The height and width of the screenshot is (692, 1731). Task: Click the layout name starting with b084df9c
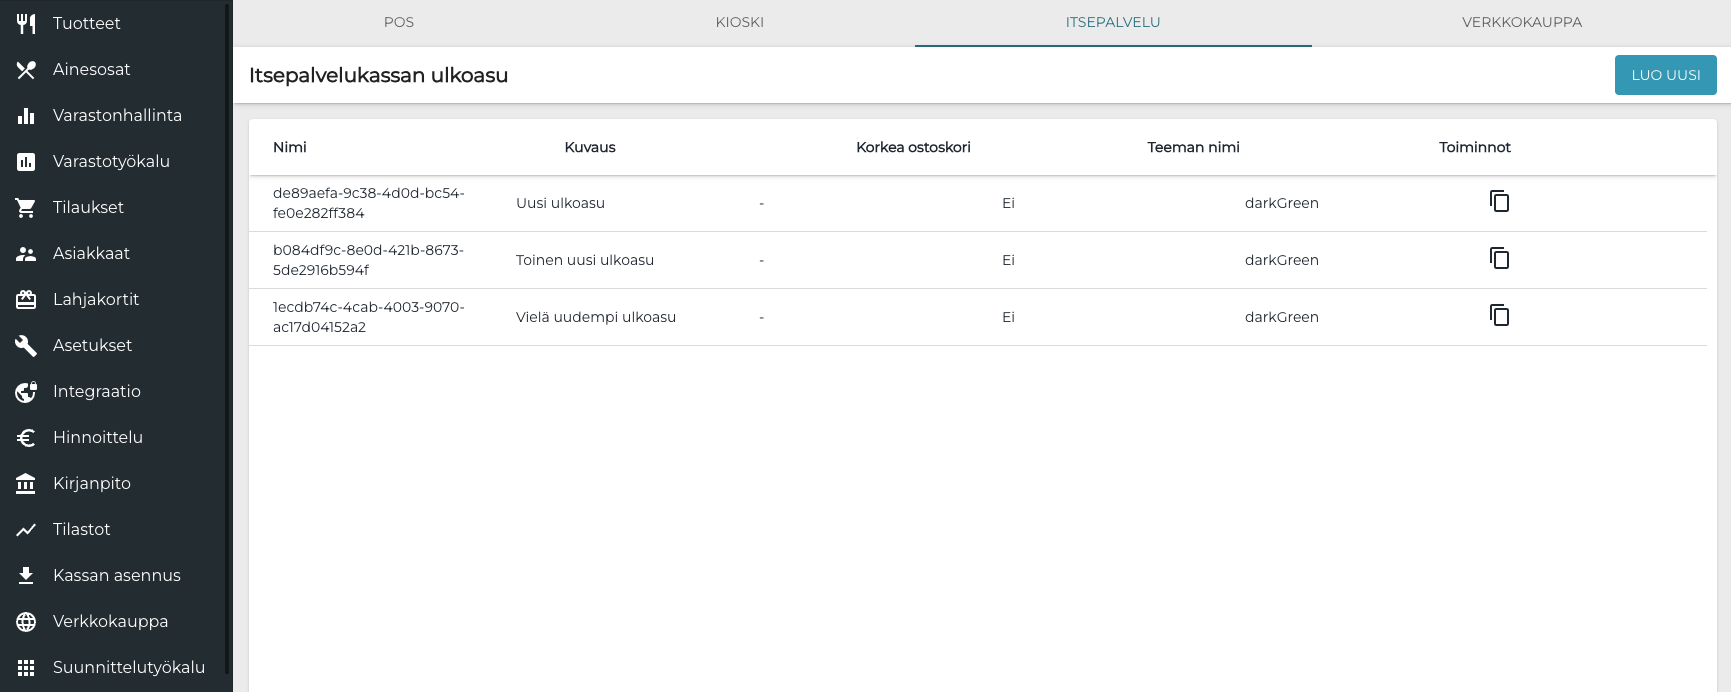pos(369,260)
